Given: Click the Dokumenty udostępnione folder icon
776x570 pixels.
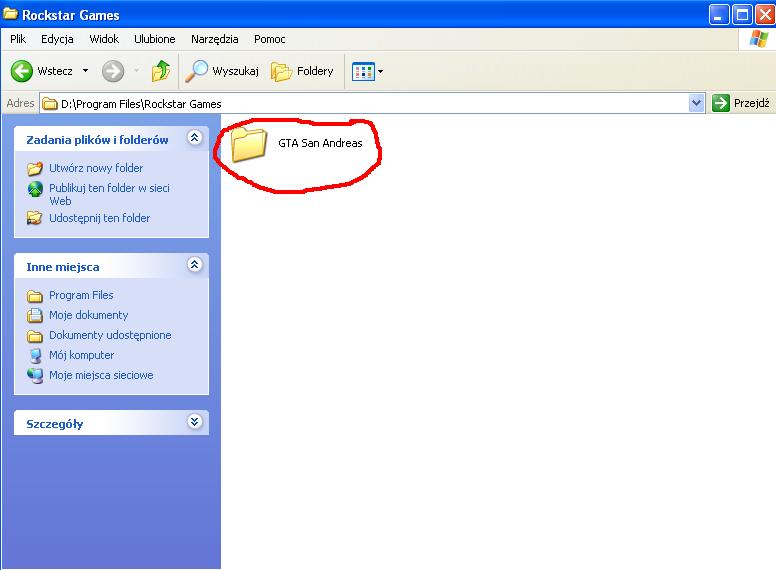Looking at the screenshot, I should (x=35, y=336).
